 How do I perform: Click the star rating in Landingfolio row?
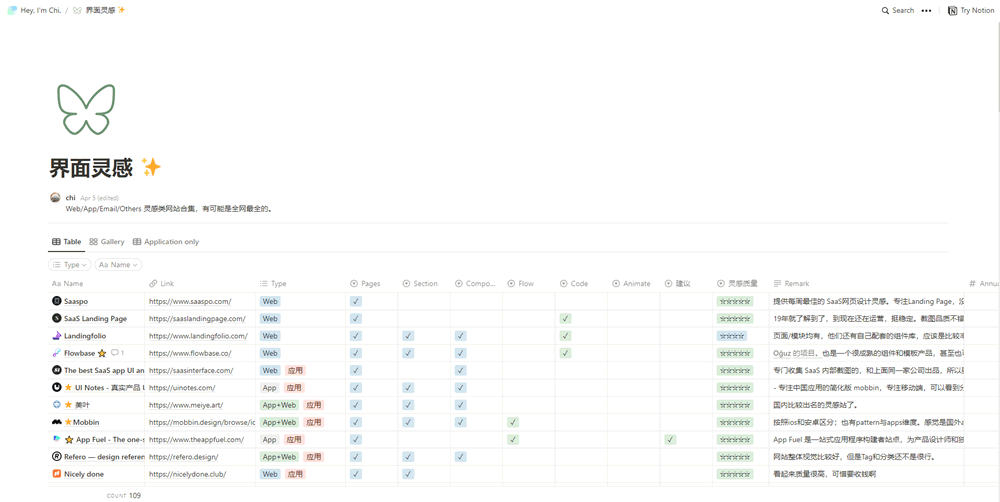[731, 336]
